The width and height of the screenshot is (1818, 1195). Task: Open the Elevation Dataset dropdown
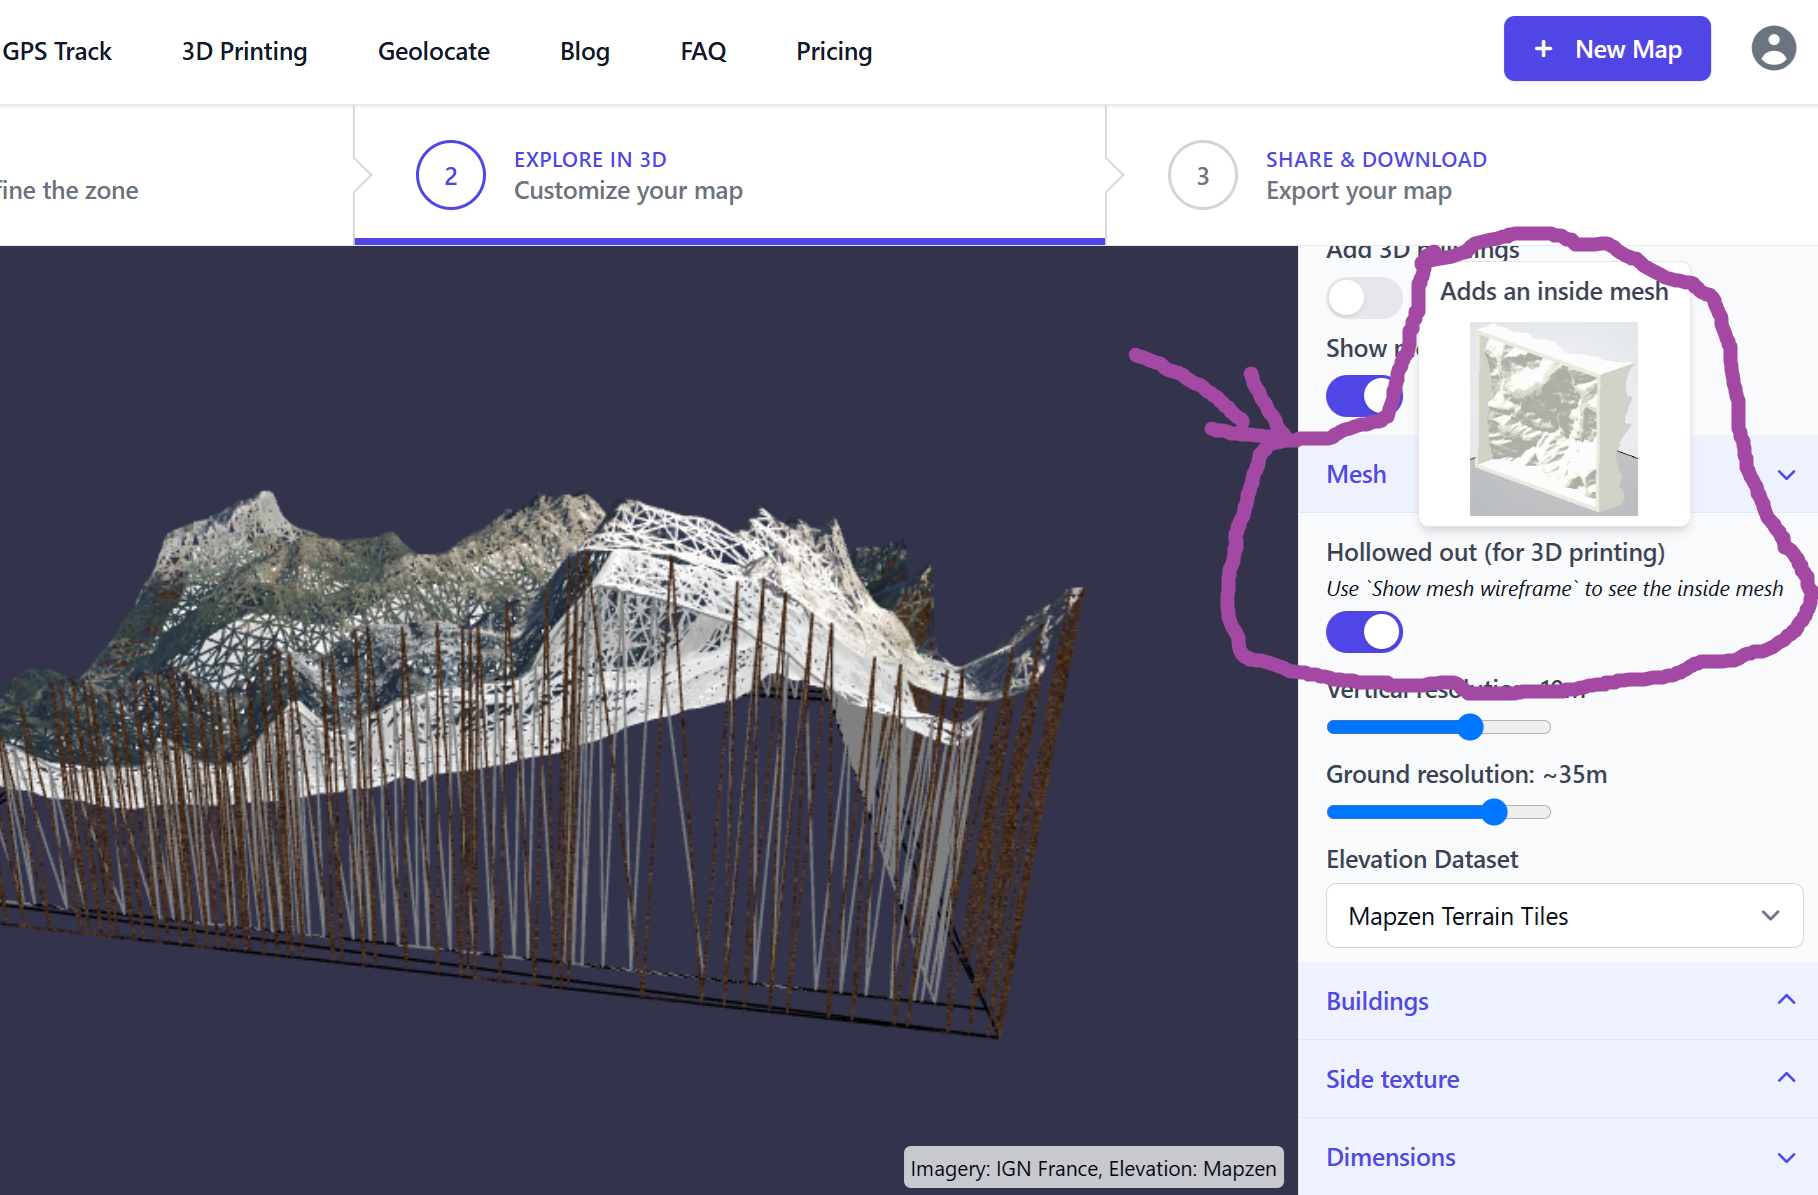[1563, 915]
